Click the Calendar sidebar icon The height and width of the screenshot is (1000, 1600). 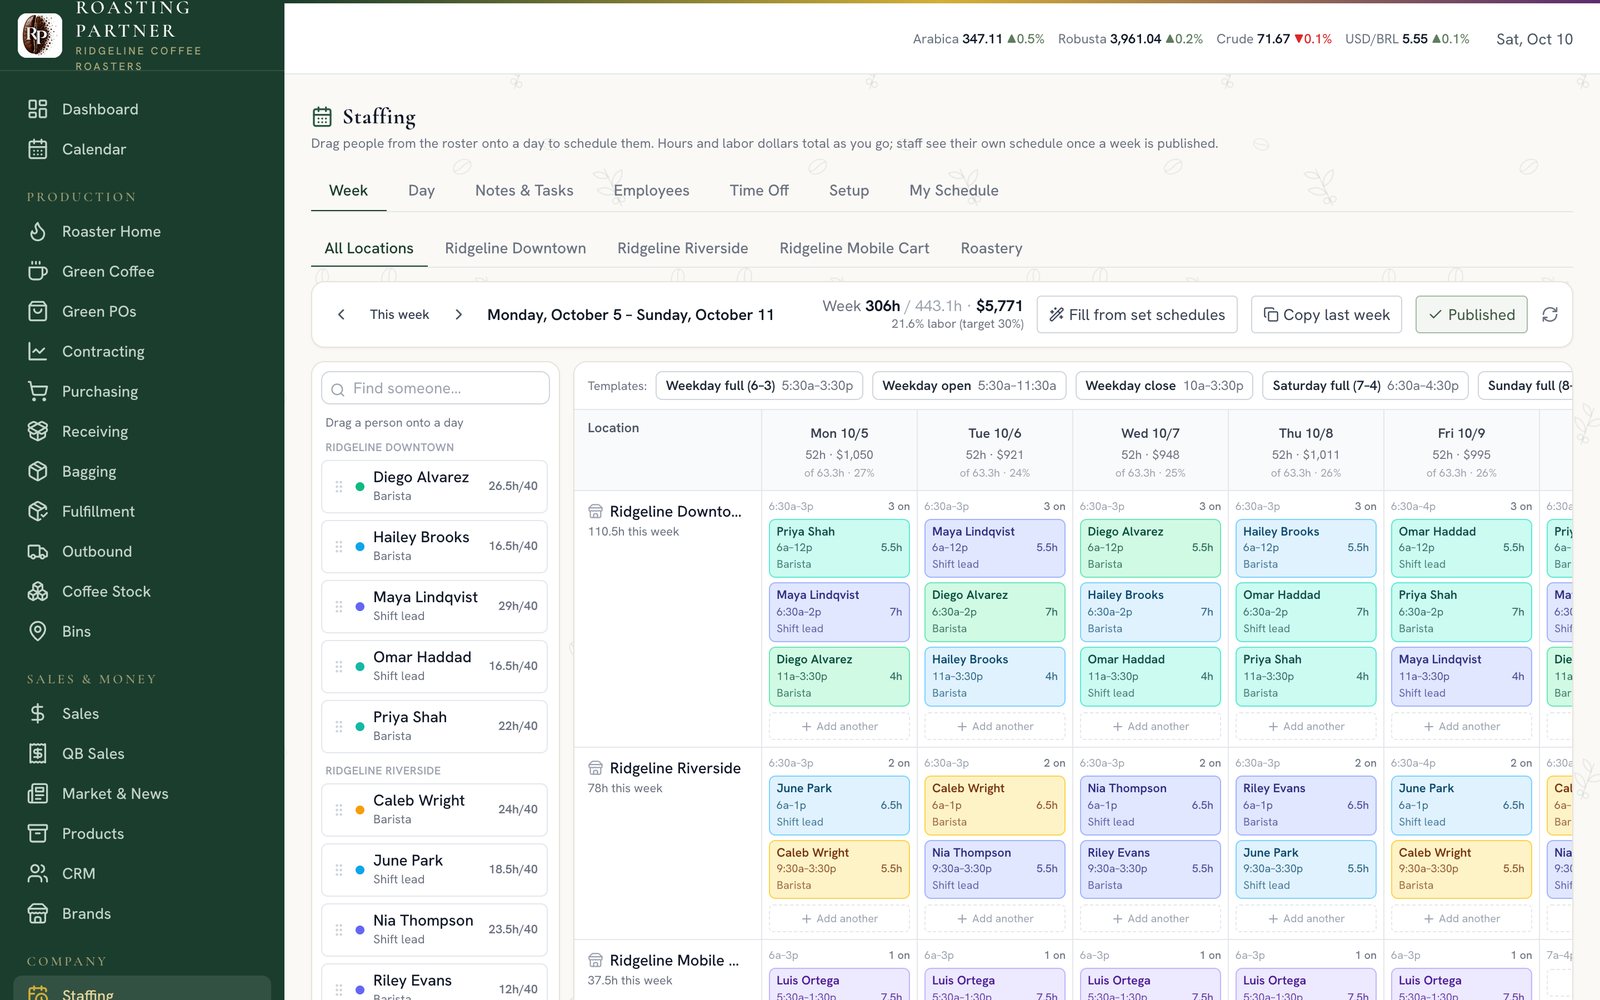pos(38,149)
